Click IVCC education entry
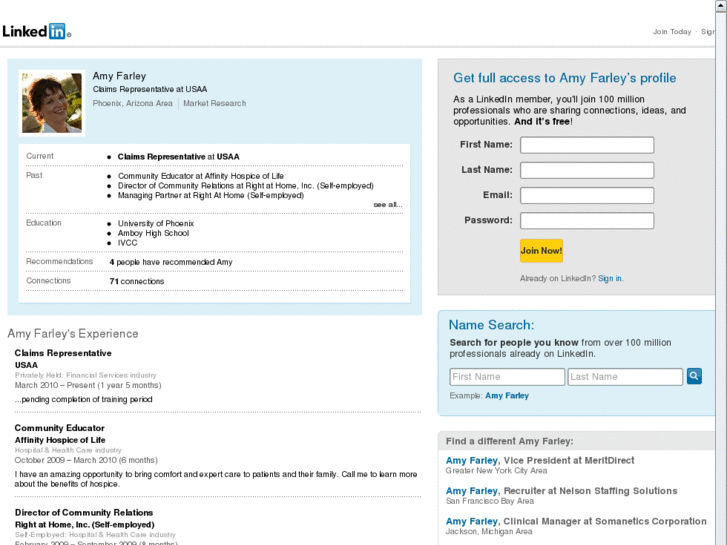Viewport: 727px width, 545px height. click(128, 243)
